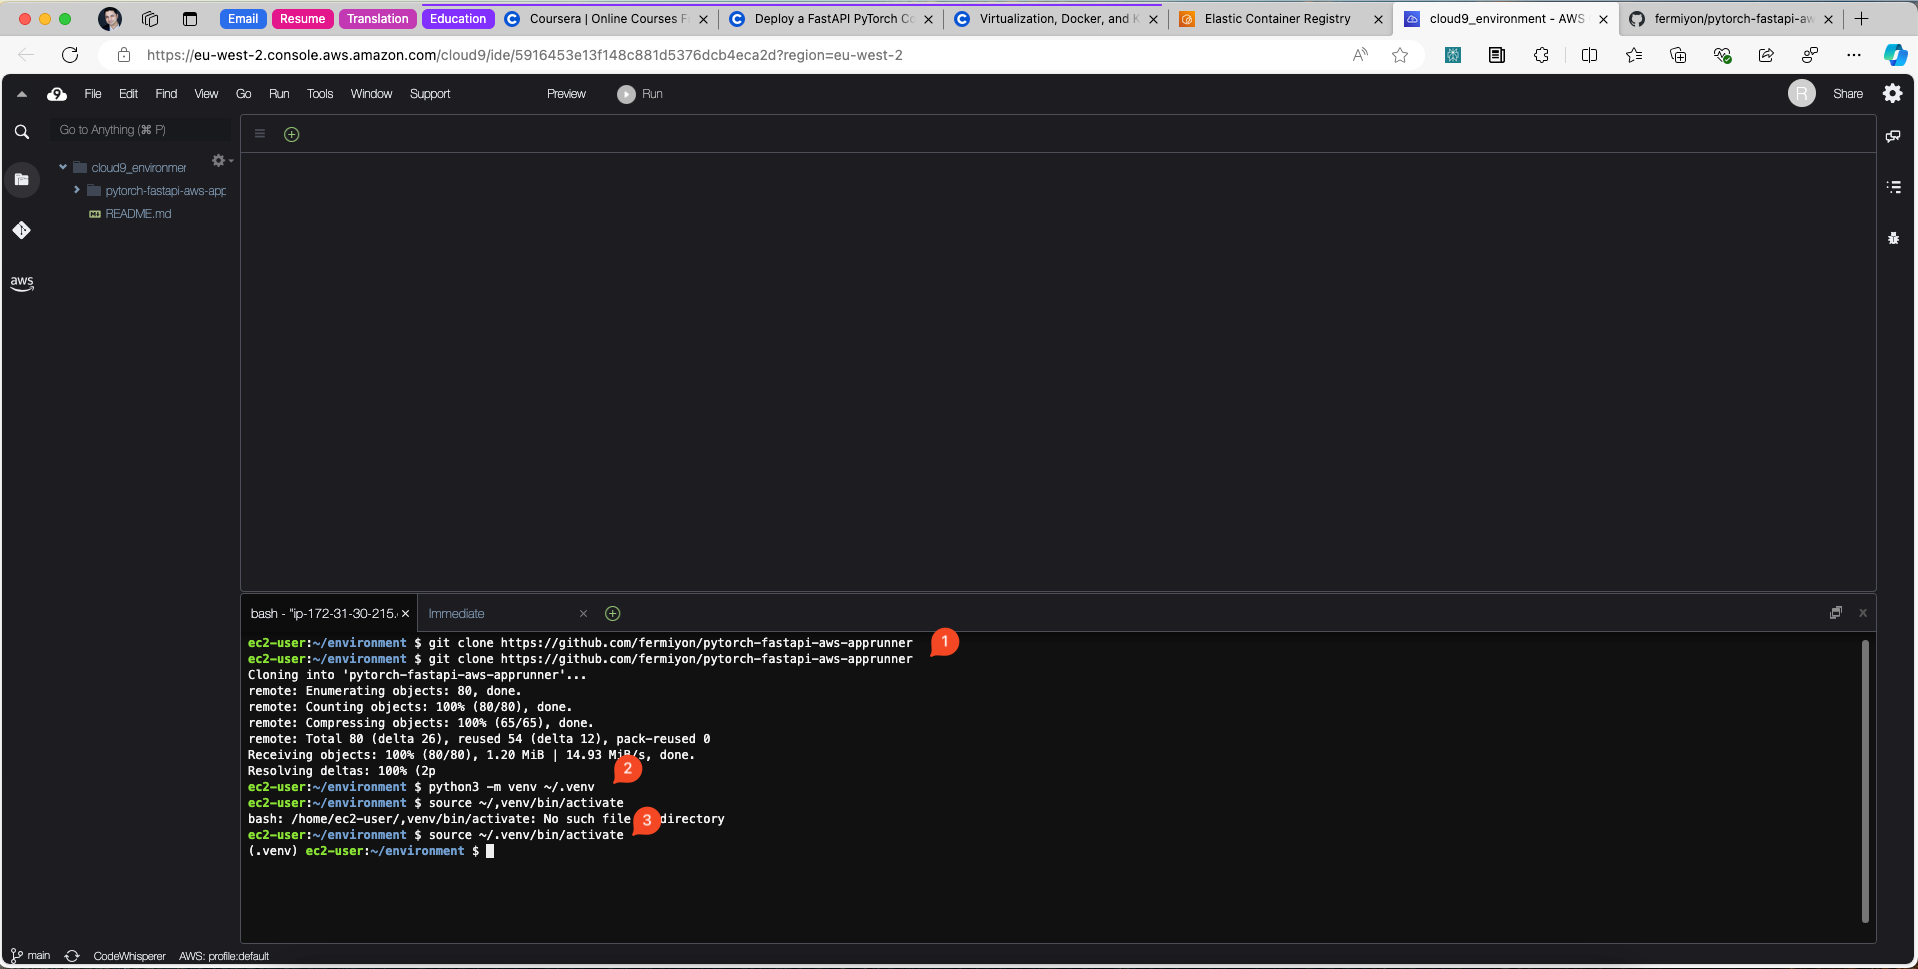Viewport: 1918px width, 969px height.
Task: Add a new terminal tab with the plus icon
Action: click(613, 613)
